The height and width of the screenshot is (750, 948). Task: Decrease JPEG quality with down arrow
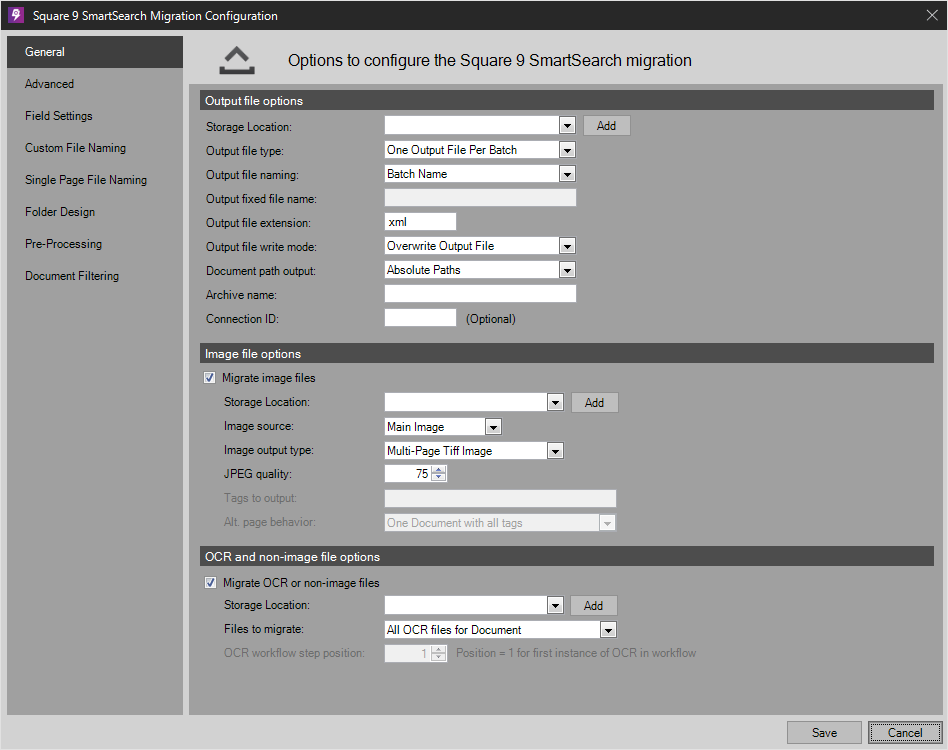[x=439, y=478]
